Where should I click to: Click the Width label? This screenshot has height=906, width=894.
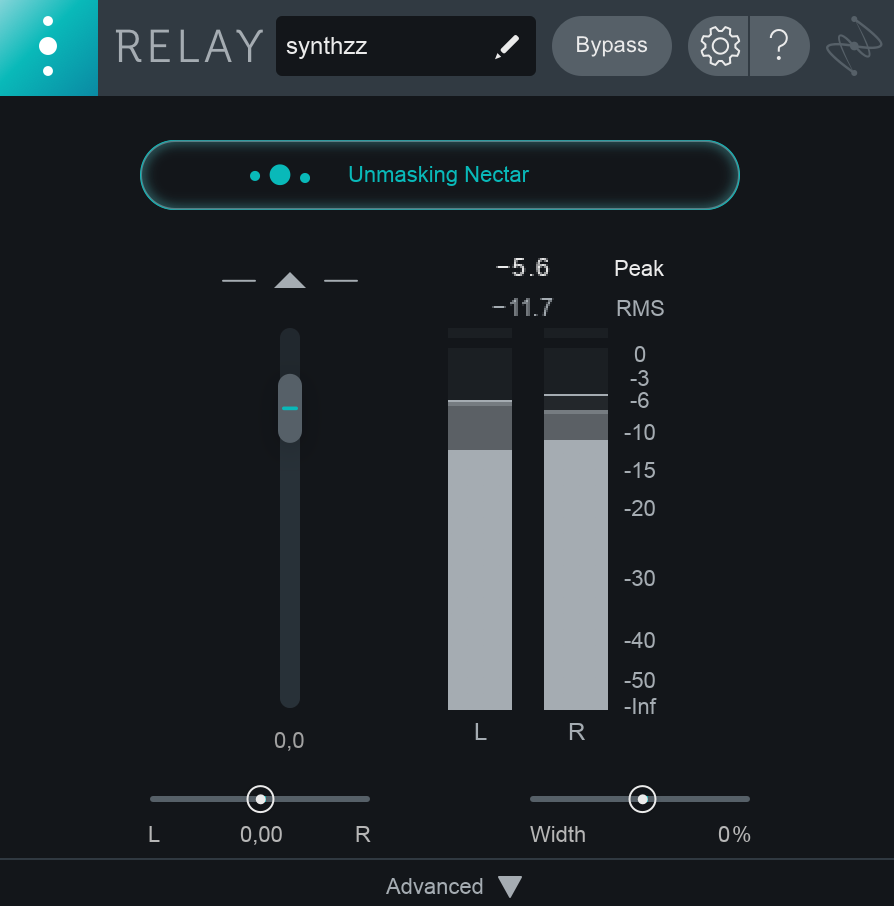[x=558, y=834]
